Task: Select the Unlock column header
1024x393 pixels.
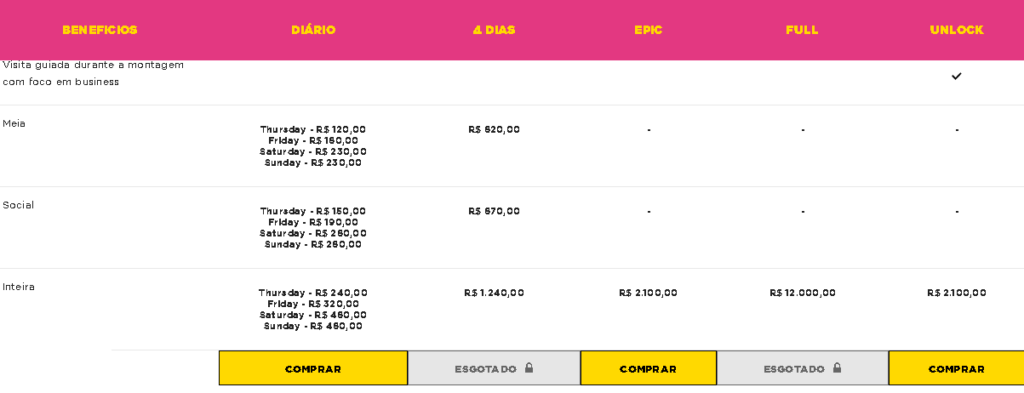Action: click(x=957, y=30)
